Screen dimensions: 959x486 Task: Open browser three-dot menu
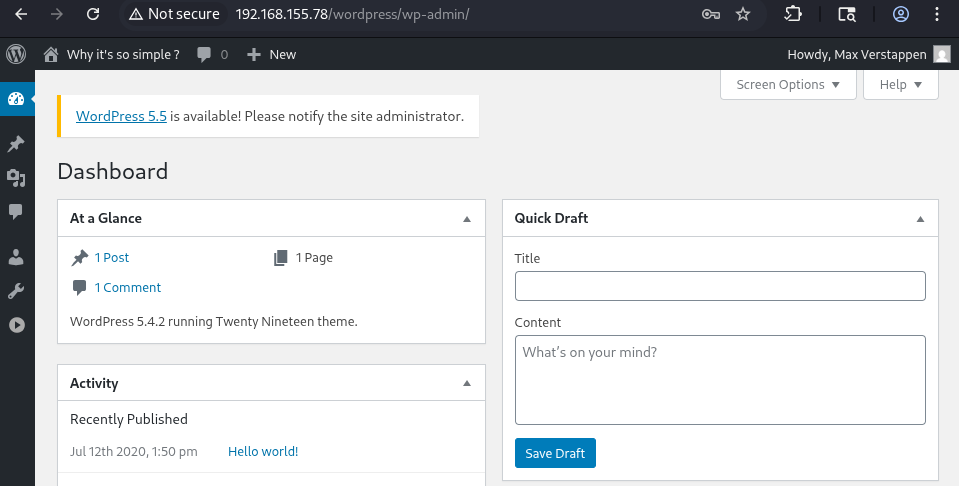[936, 14]
